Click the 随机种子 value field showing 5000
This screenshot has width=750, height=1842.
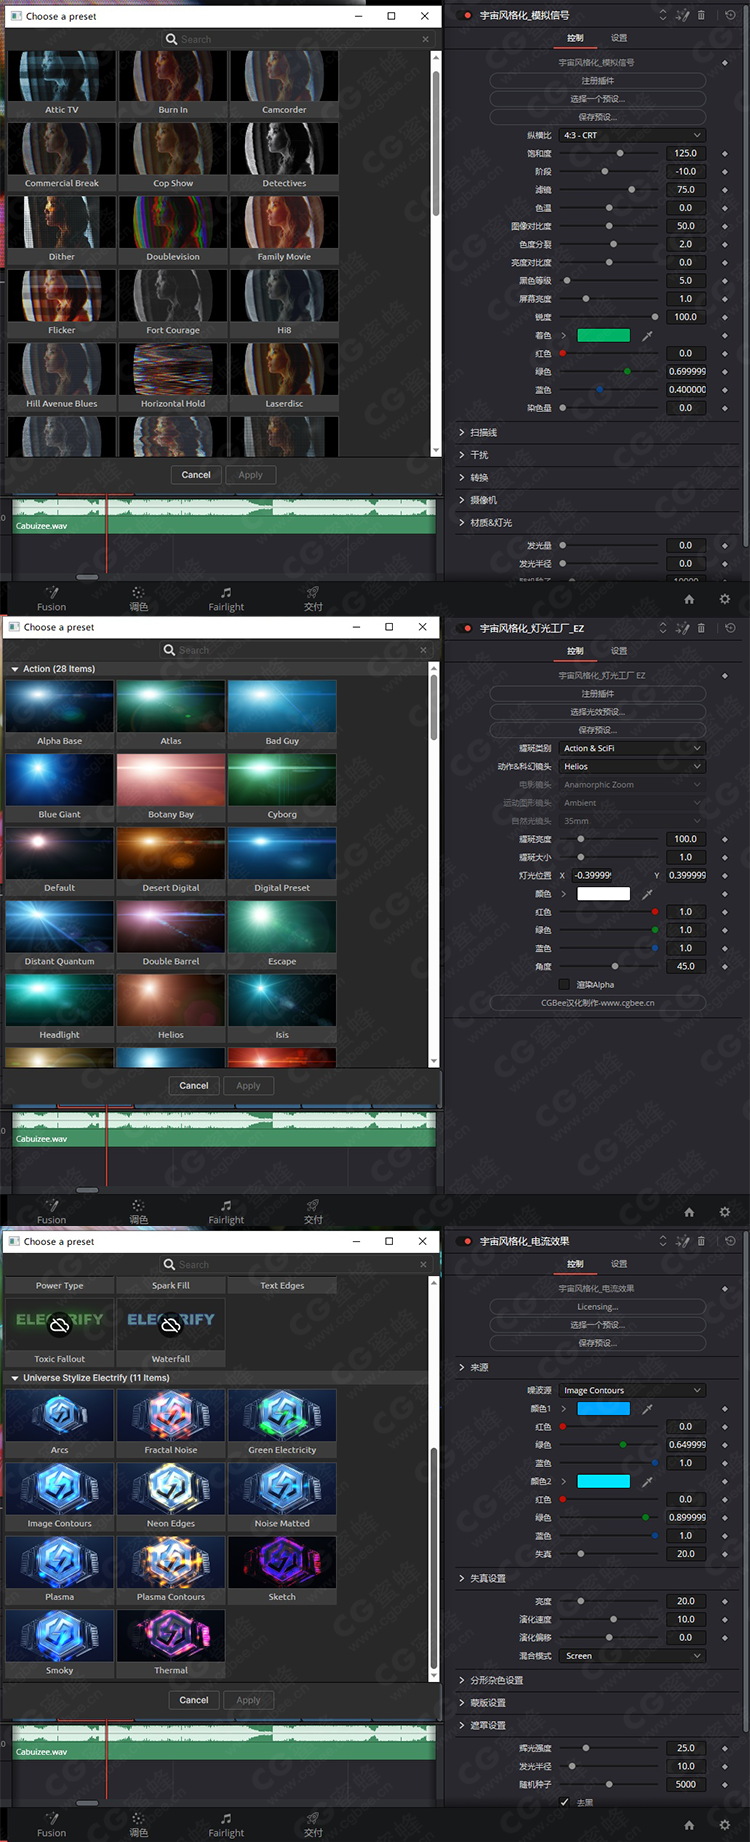[x=686, y=1784]
